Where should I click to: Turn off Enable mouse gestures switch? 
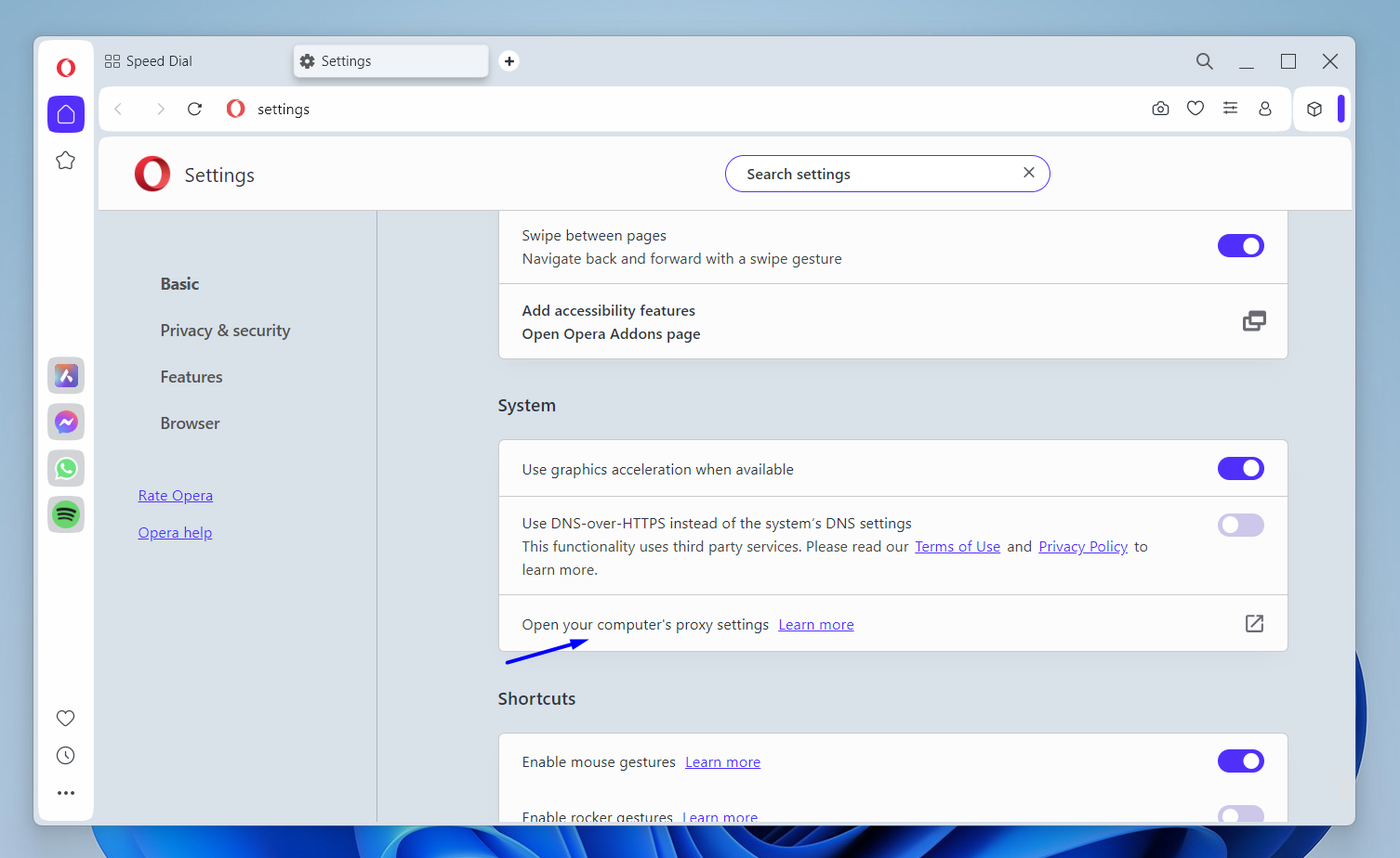(x=1241, y=761)
